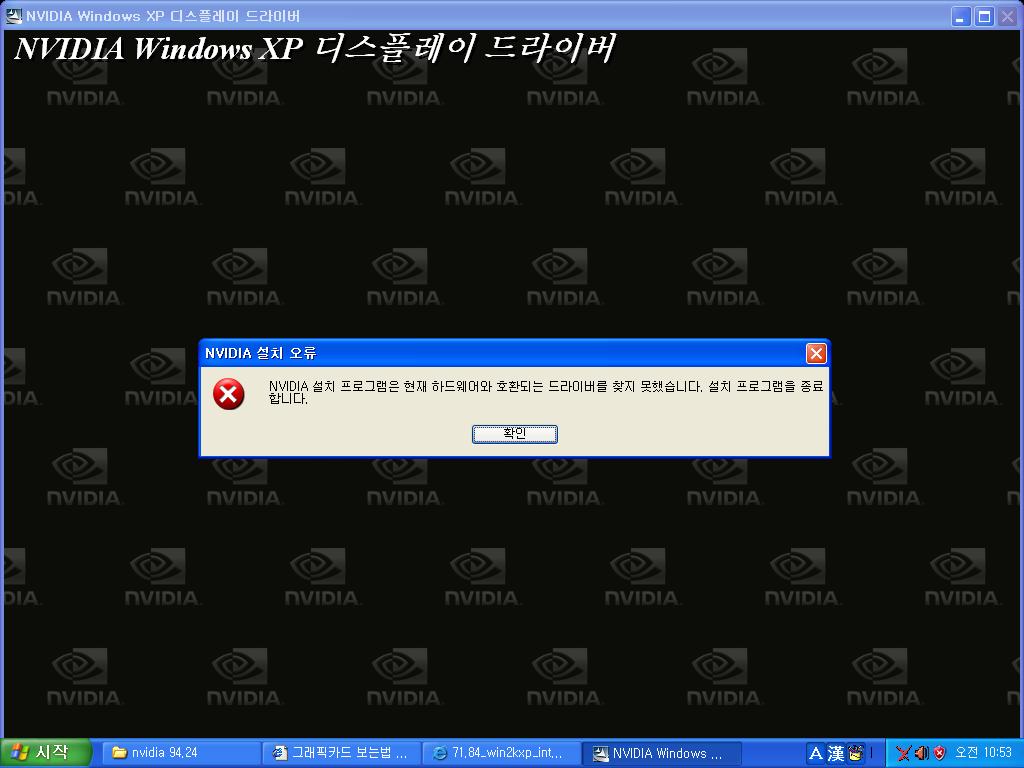This screenshot has width=1024, height=768.
Task: Click the installer icon in main title bar
Action: pos(14,16)
